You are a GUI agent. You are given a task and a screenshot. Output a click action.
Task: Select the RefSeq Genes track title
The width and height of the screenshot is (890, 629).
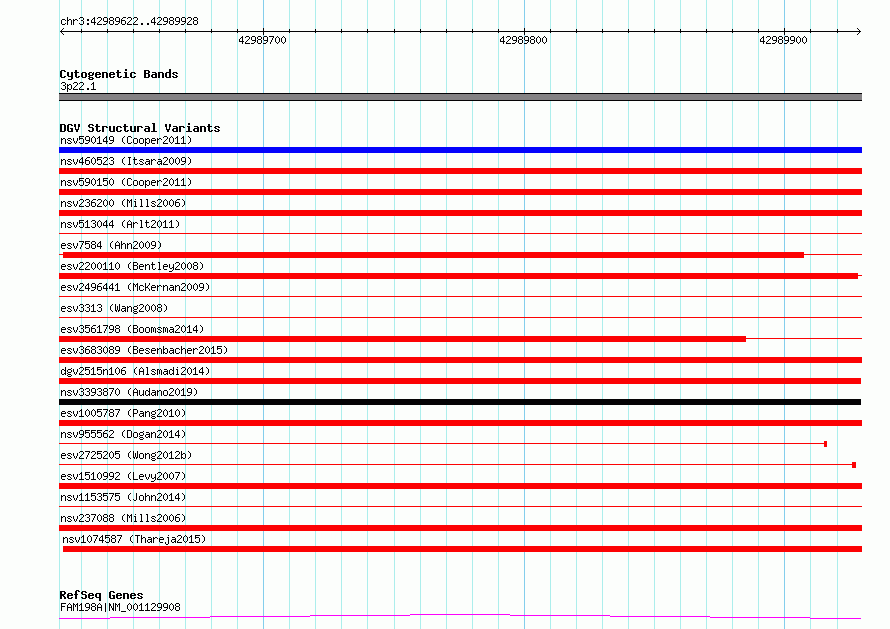[x=101, y=595]
